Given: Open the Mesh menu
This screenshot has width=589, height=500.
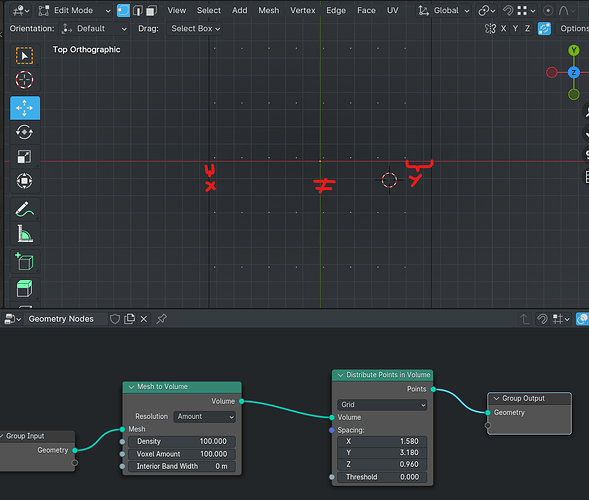Looking at the screenshot, I should (269, 11).
